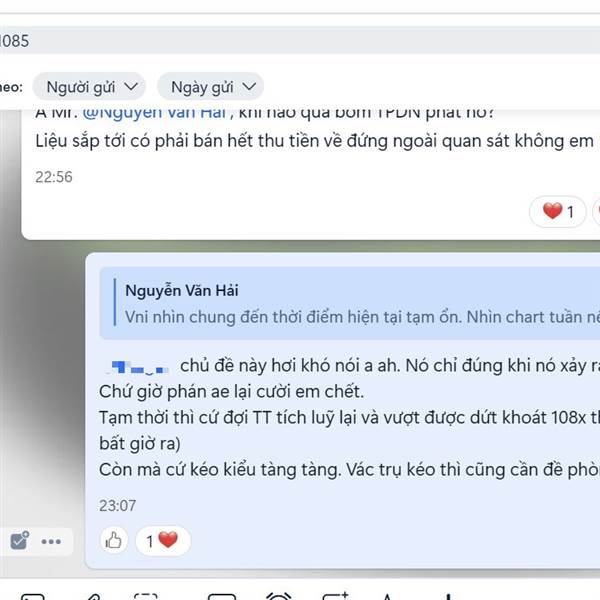Click the screenshot capture icon in toolbar
Screen dimensions: 600x600
(146, 596)
